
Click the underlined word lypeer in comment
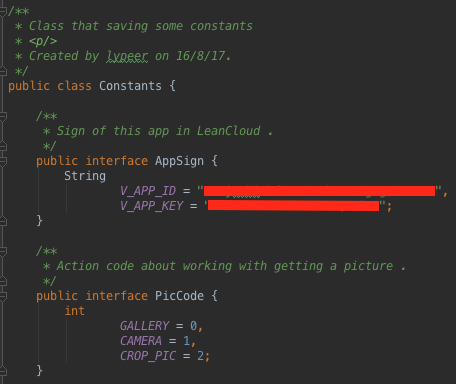[127, 56]
